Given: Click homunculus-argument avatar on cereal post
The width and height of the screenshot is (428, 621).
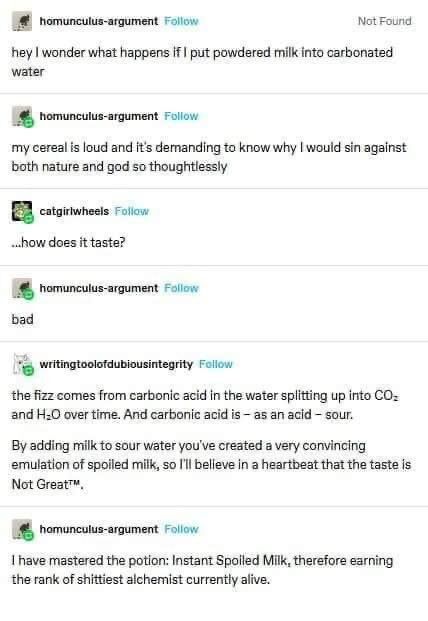Looking at the screenshot, I should coord(22,116).
